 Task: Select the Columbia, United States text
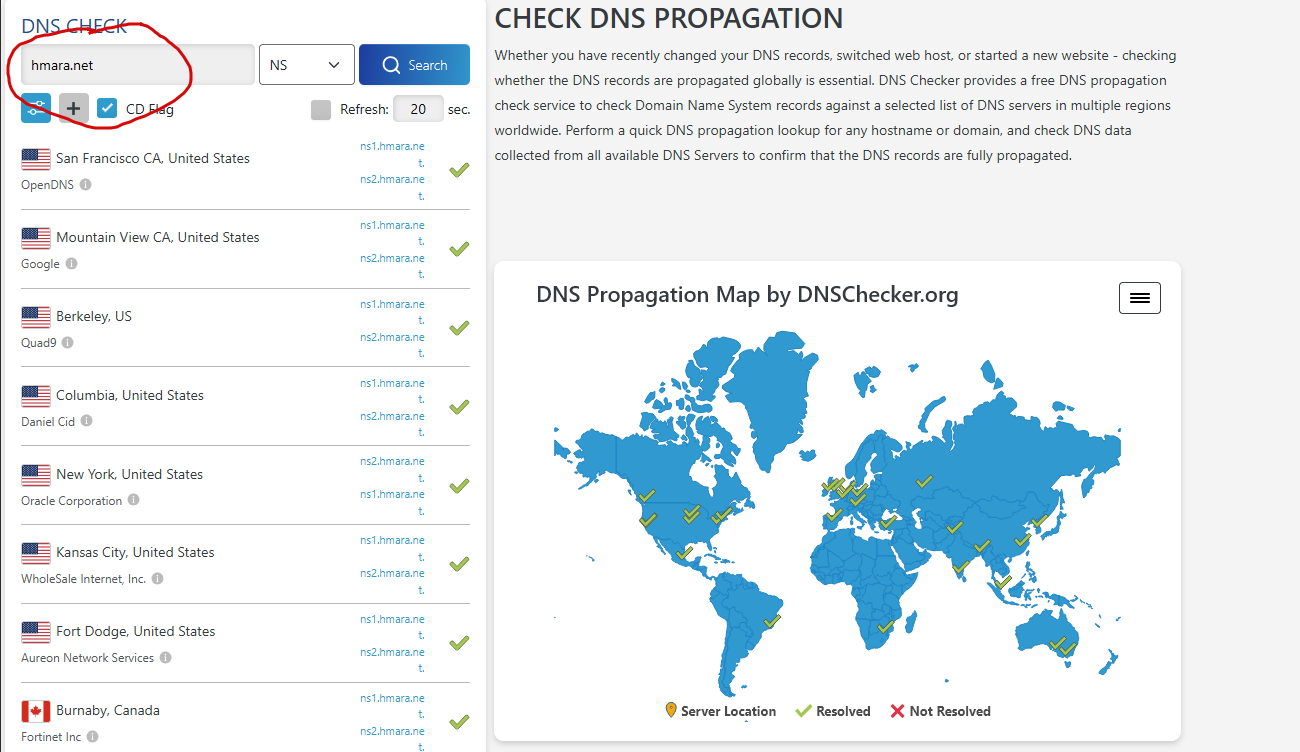130,395
